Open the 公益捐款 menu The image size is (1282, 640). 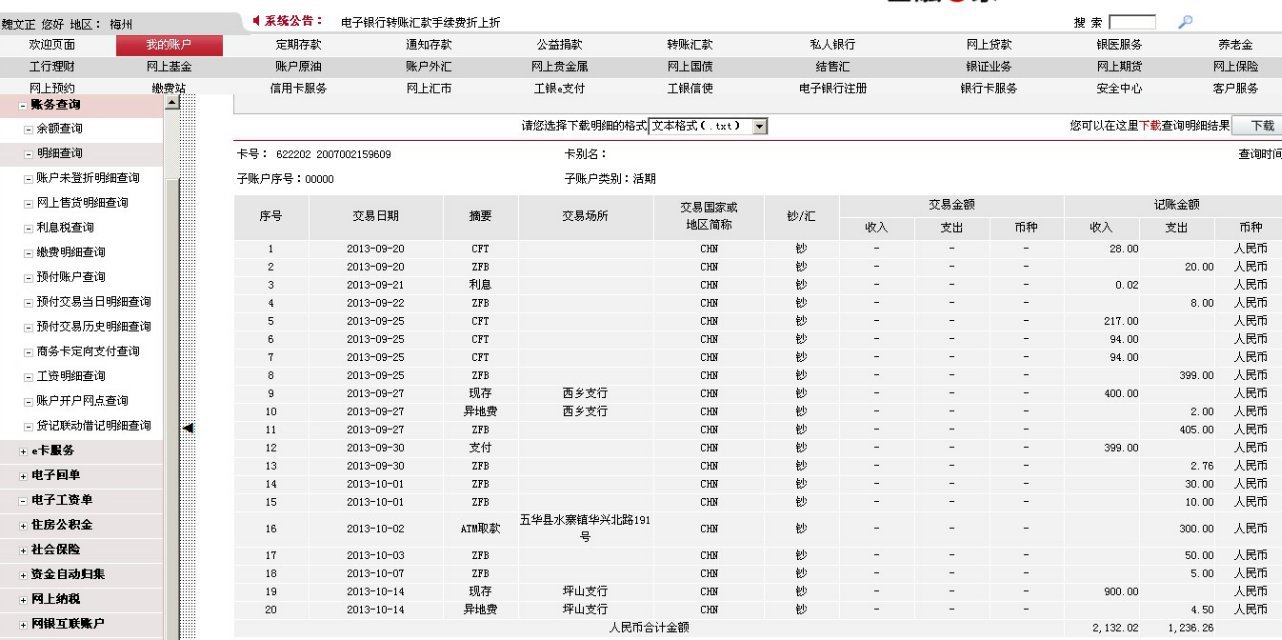[x=559, y=45]
